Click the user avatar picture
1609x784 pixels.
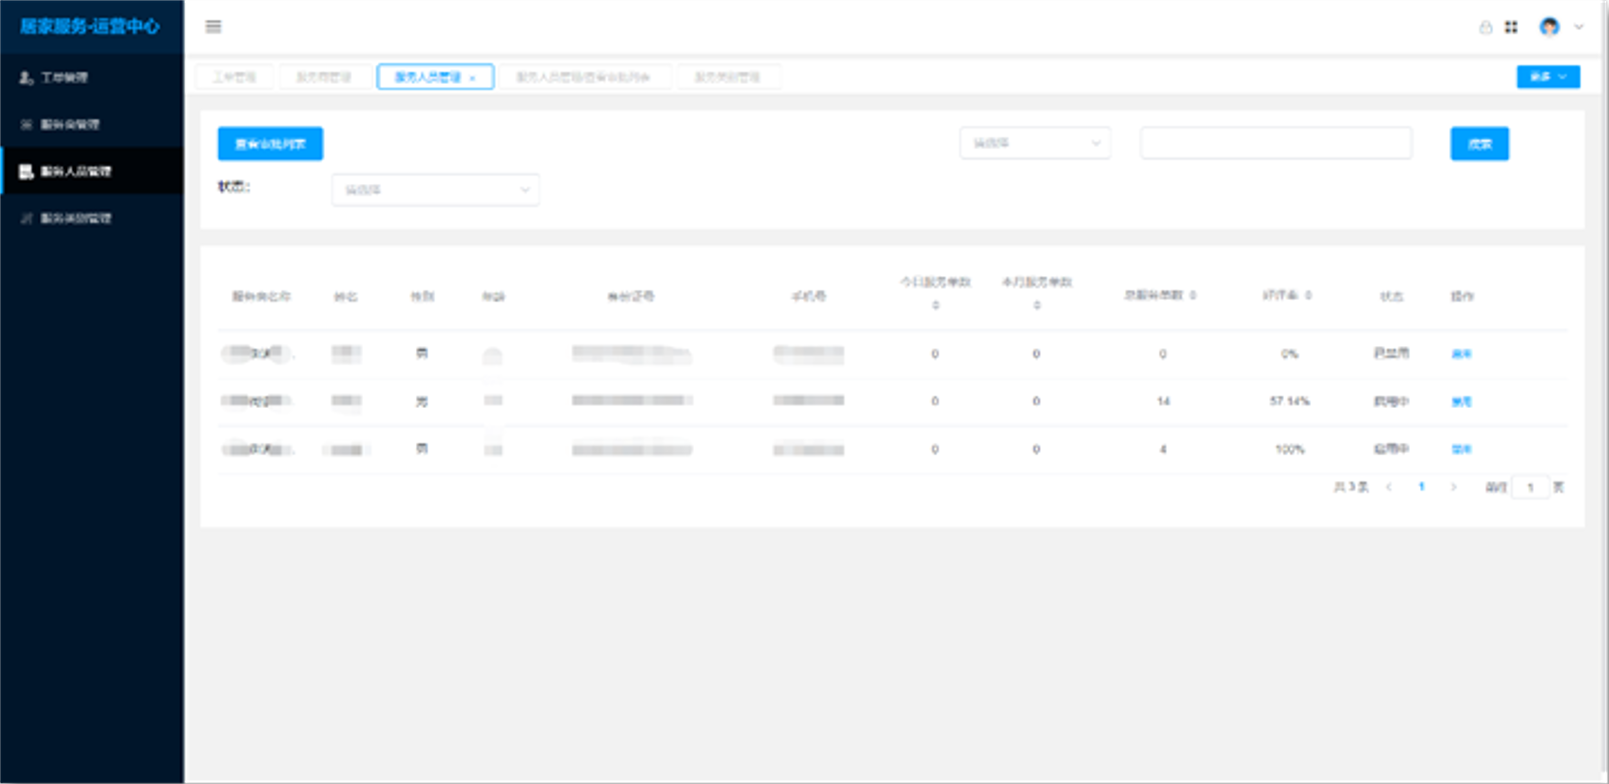pos(1549,27)
